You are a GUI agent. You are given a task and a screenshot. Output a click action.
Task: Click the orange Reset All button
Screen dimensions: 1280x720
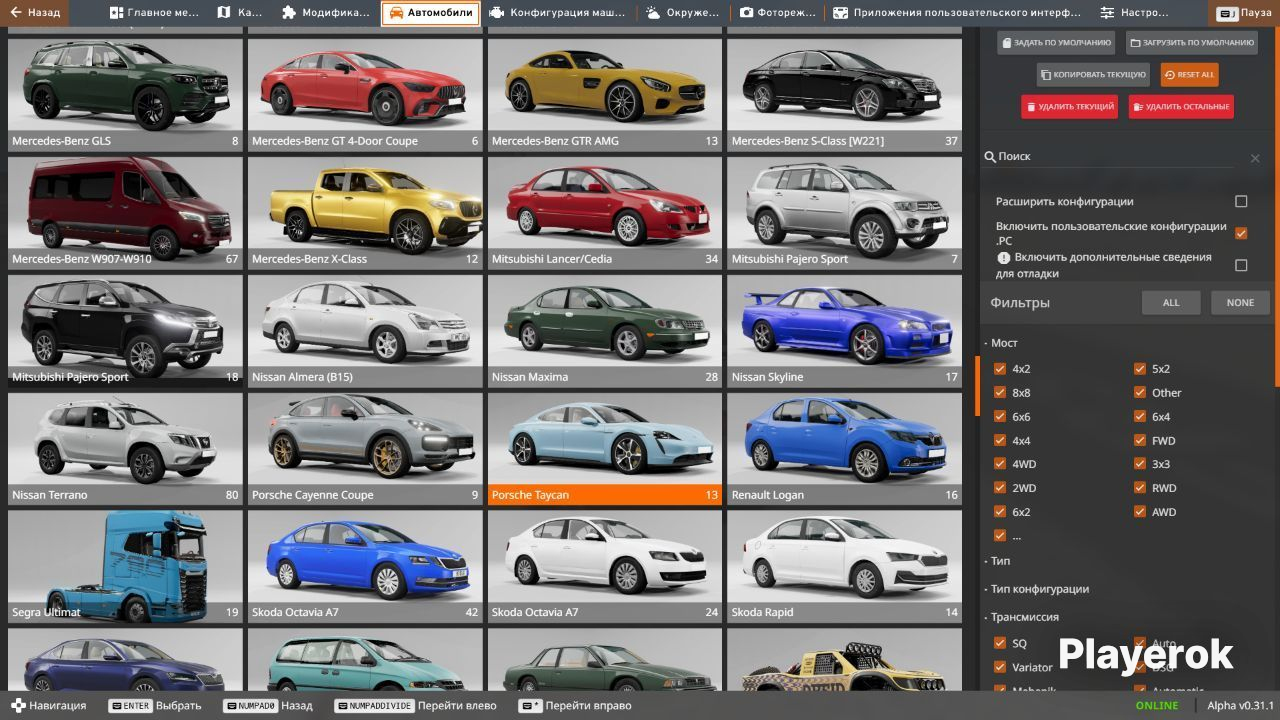point(1189,75)
